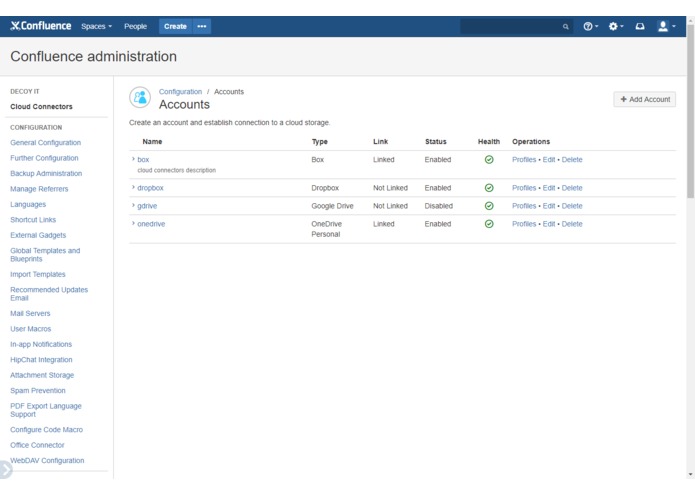695x494 pixels.
Task: Edit the dropbox account
Action: (549, 188)
